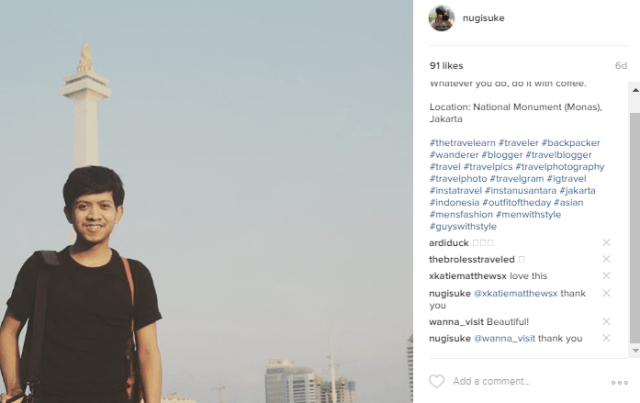Open the three-dots more options menu
The height and width of the screenshot is (403, 640).
point(619,383)
